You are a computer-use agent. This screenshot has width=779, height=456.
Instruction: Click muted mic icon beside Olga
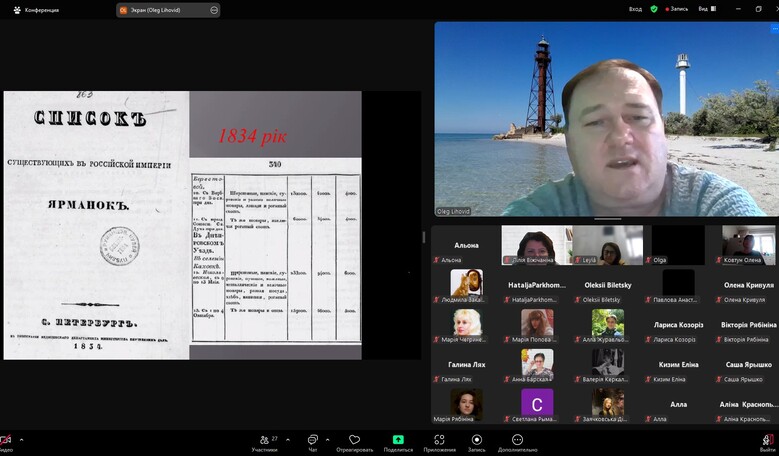pyautogui.click(x=648, y=260)
